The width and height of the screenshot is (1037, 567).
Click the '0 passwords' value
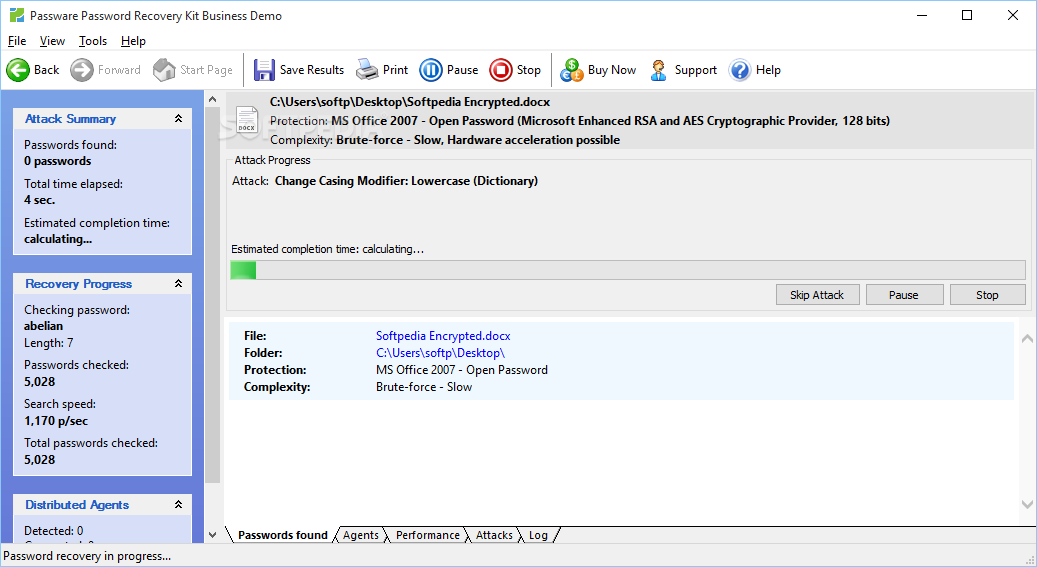pyautogui.click(x=58, y=161)
